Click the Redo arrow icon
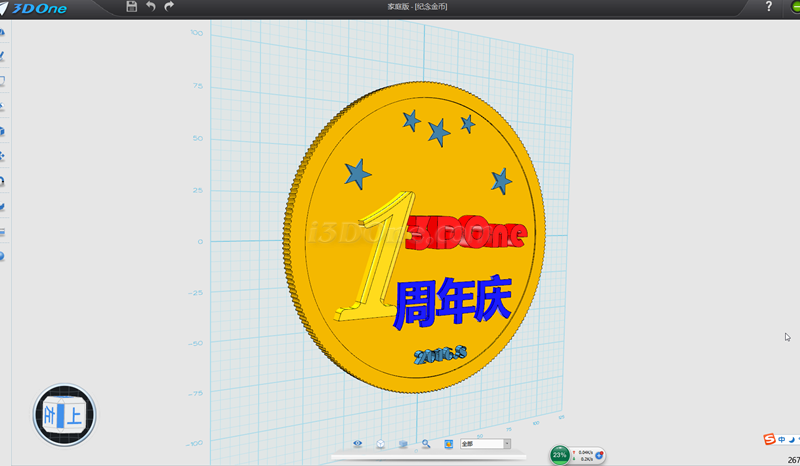Image resolution: width=800 pixels, height=466 pixels. click(x=169, y=7)
